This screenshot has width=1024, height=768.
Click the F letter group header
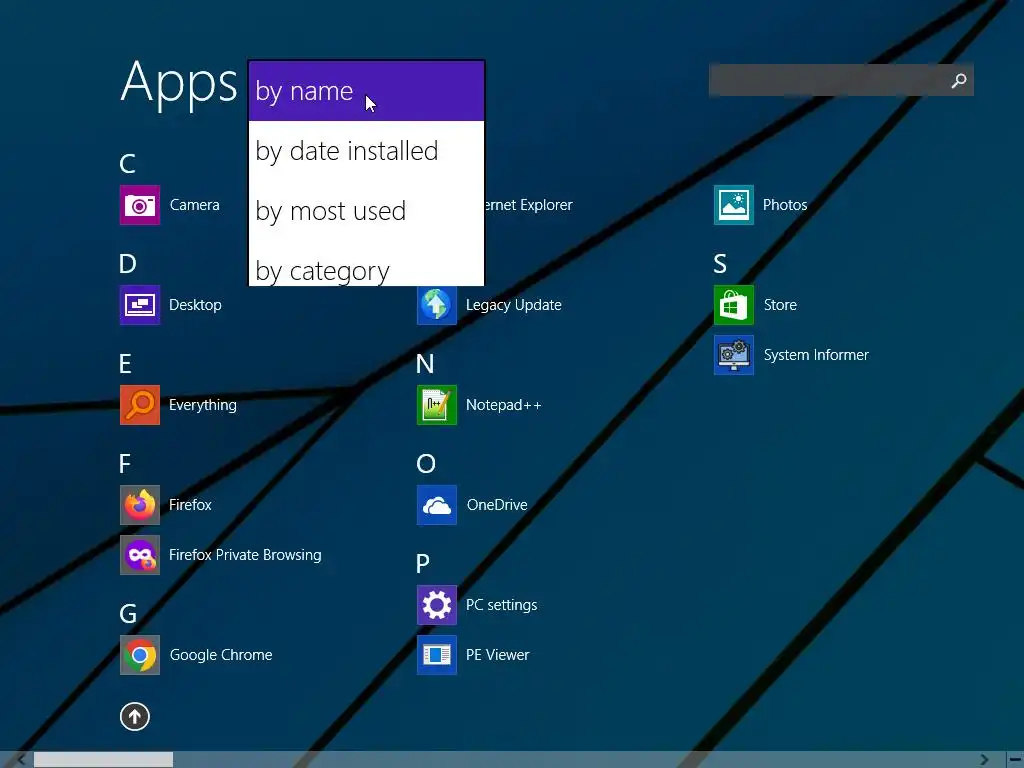125,464
